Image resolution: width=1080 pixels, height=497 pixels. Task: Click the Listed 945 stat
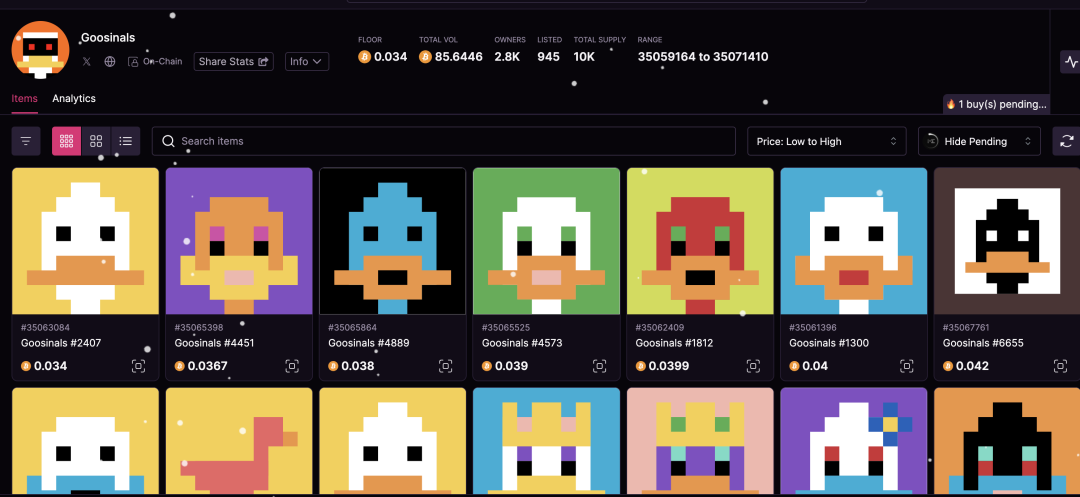pyautogui.click(x=549, y=51)
